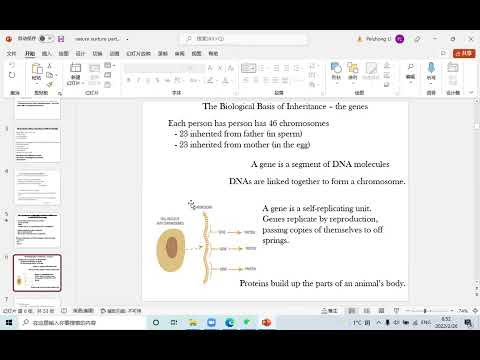The image size is (480, 360).
Task: Click the Windows Start button
Action: pos(9,322)
